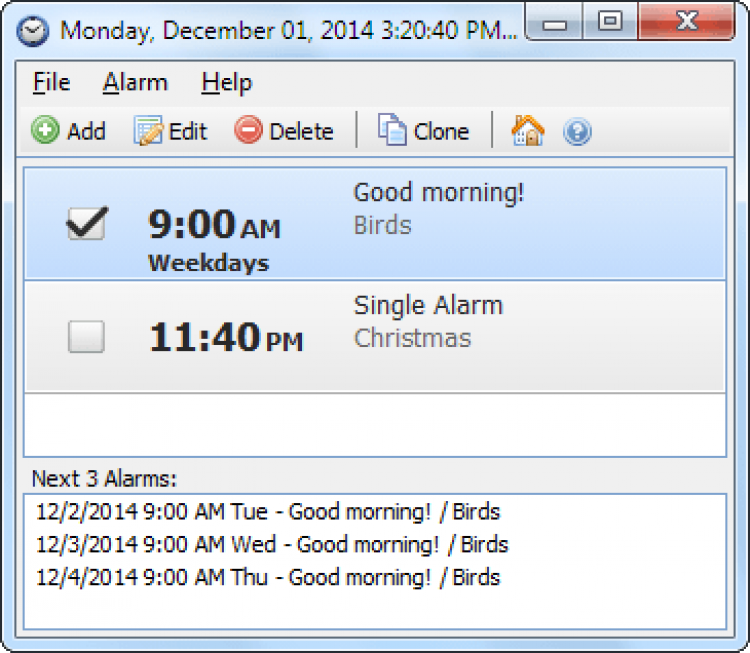750x653 pixels.
Task: Click the clock icon in title bar
Action: [33, 29]
